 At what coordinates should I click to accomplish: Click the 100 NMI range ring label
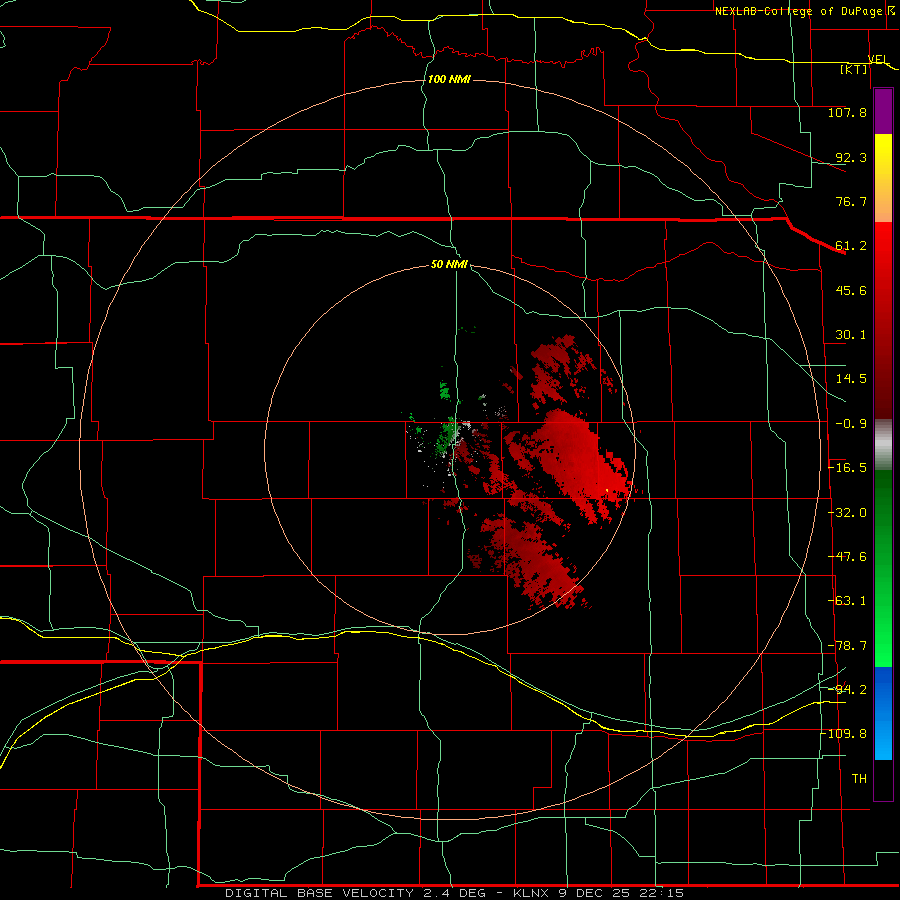[x=449, y=79]
